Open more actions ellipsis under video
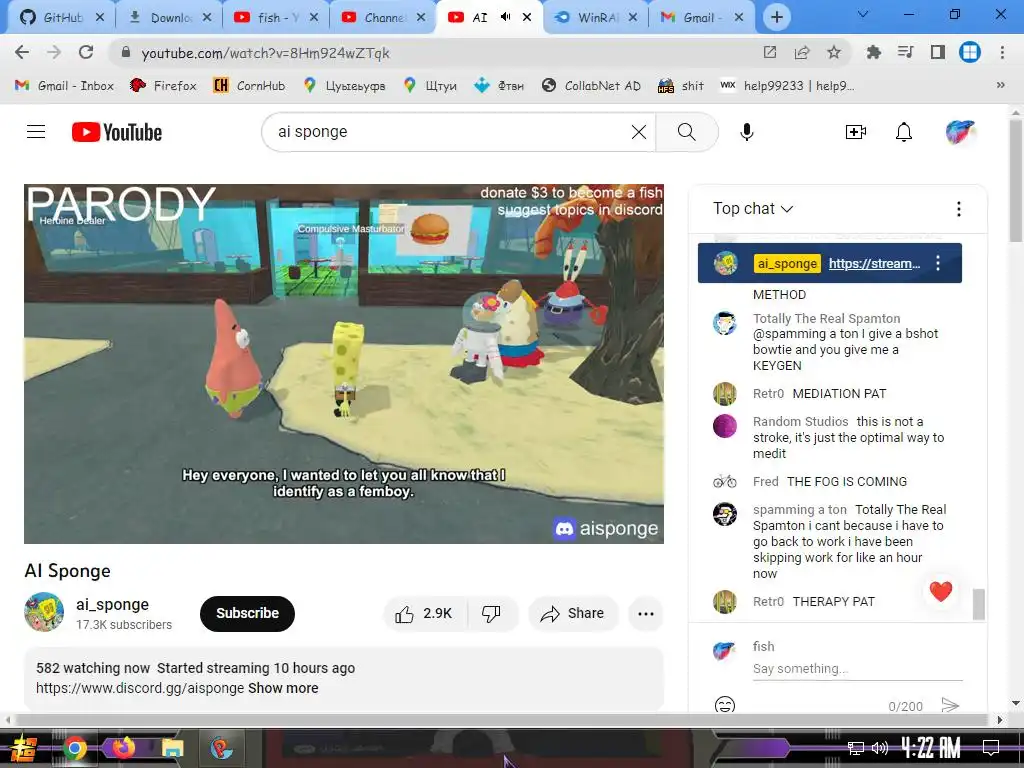This screenshot has width=1024, height=768. 646,613
